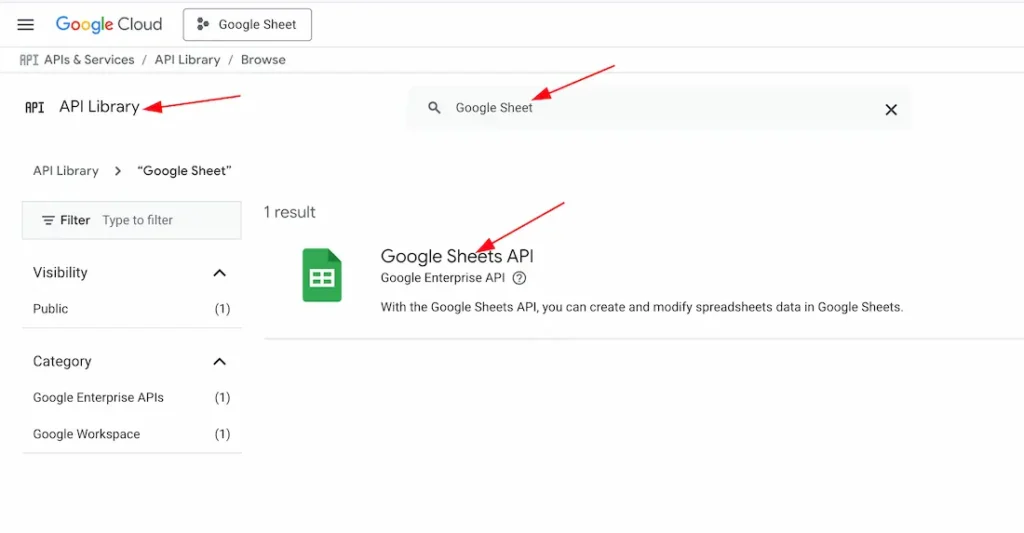Collapse the Category filter section
Viewport: 1024px width, 533px height.
pos(220,362)
